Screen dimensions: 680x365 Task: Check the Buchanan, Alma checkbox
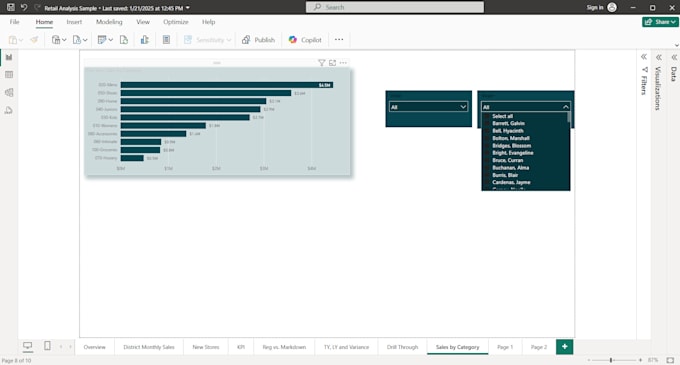coord(487,168)
